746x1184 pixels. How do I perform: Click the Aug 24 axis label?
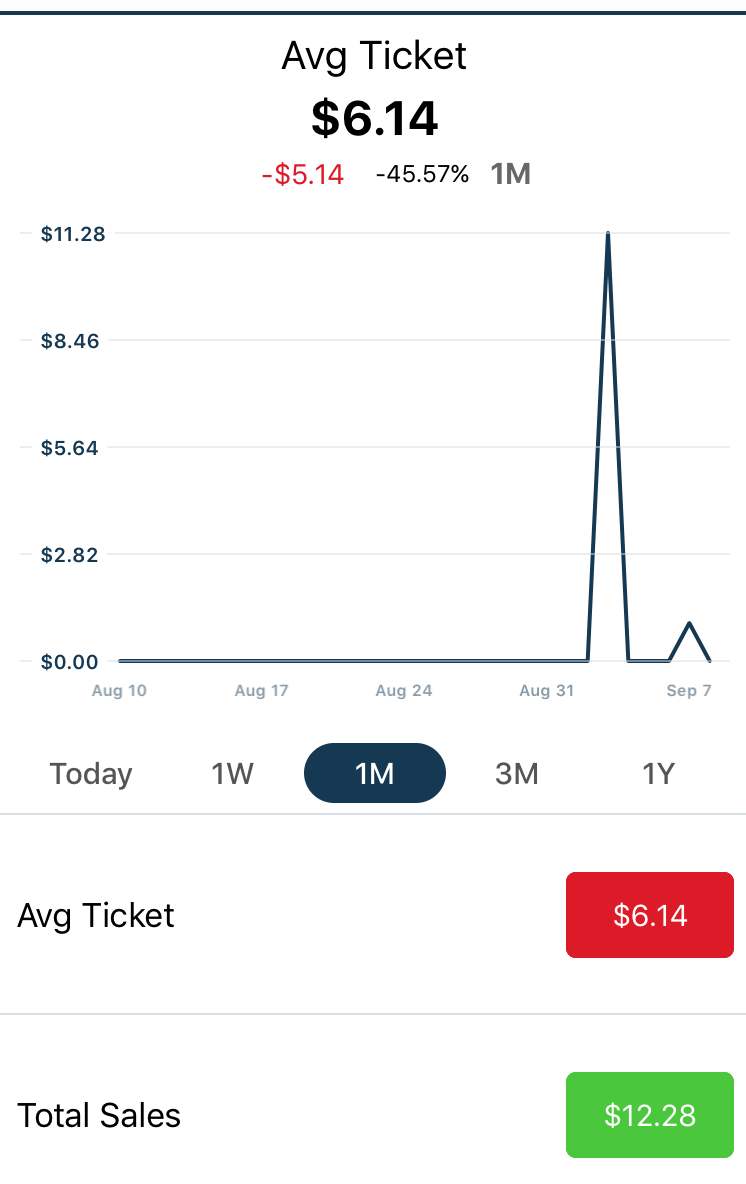click(403, 690)
